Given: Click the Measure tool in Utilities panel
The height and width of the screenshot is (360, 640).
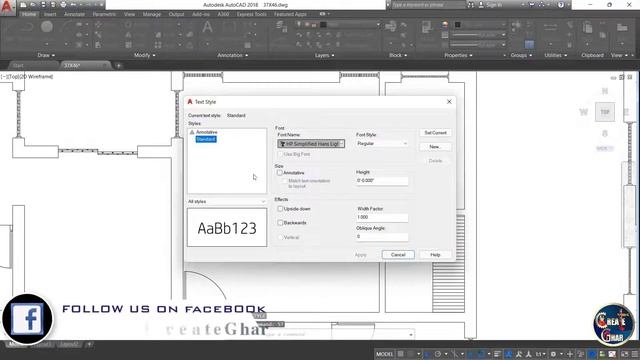Looking at the screenshot, I should click(x=550, y=27).
